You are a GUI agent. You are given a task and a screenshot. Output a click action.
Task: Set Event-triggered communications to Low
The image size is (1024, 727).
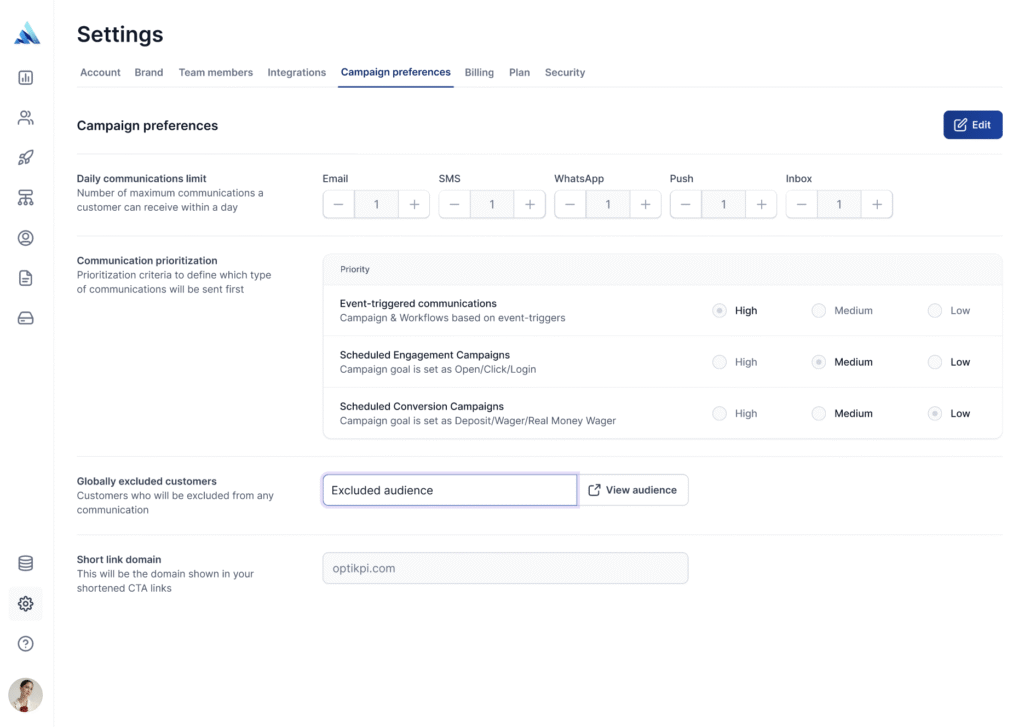click(935, 310)
